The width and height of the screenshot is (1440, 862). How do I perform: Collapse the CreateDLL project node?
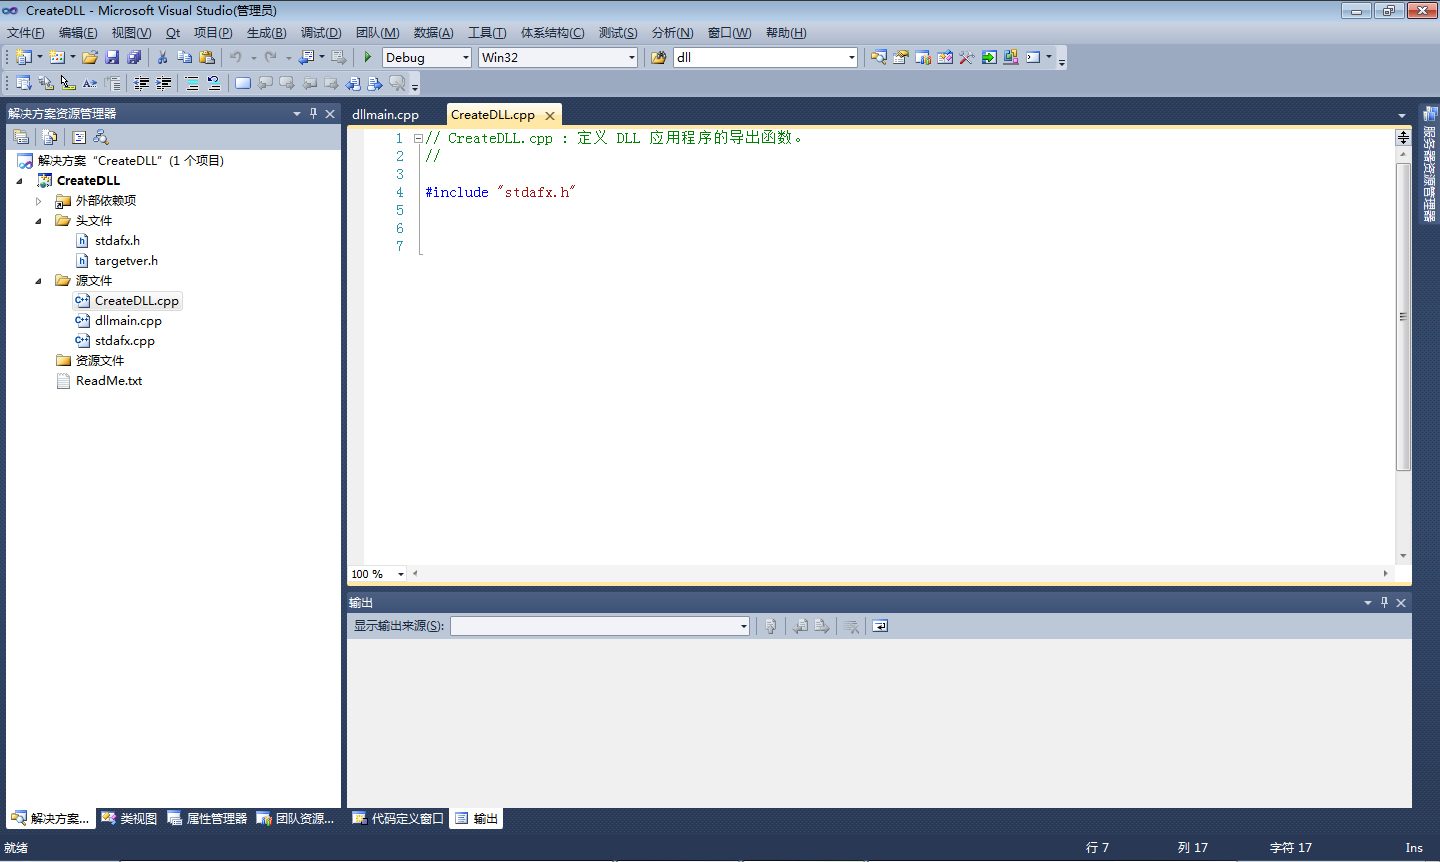pyautogui.click(x=19, y=181)
